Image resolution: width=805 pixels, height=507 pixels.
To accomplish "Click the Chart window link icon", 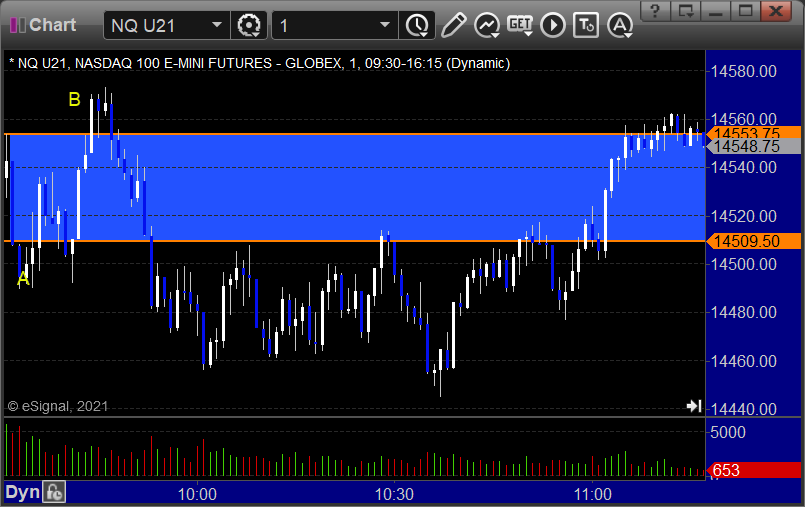I will coord(17,25).
